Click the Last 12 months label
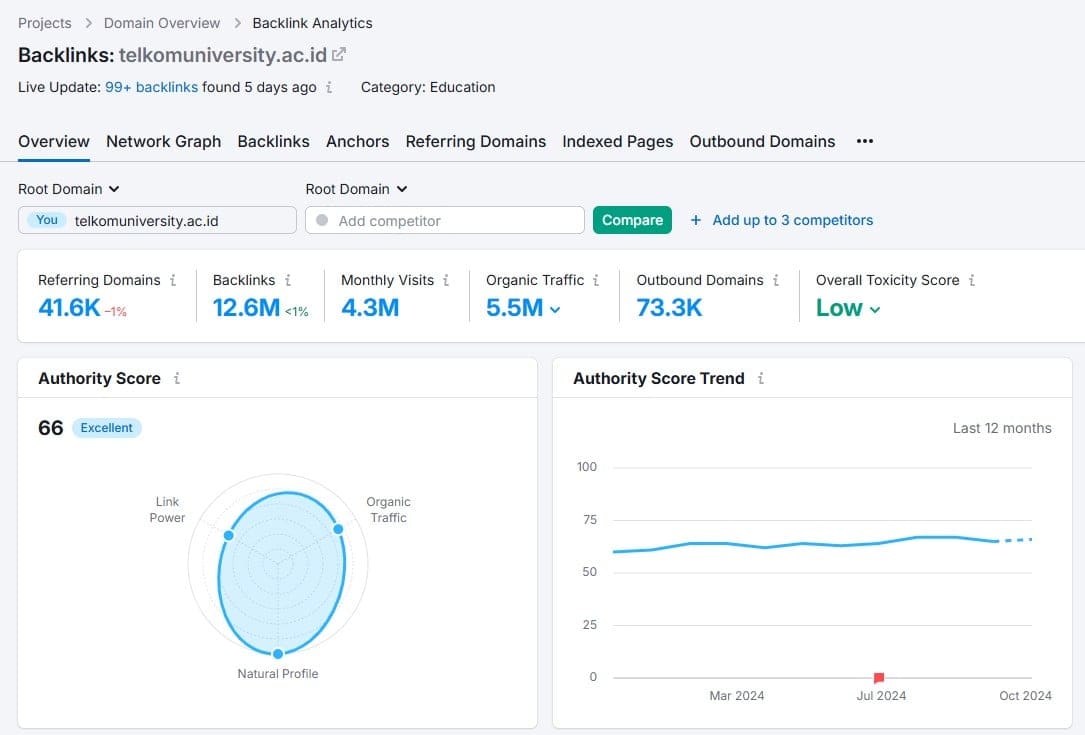Viewport: 1085px width, 735px height. pyautogui.click(x=1002, y=428)
